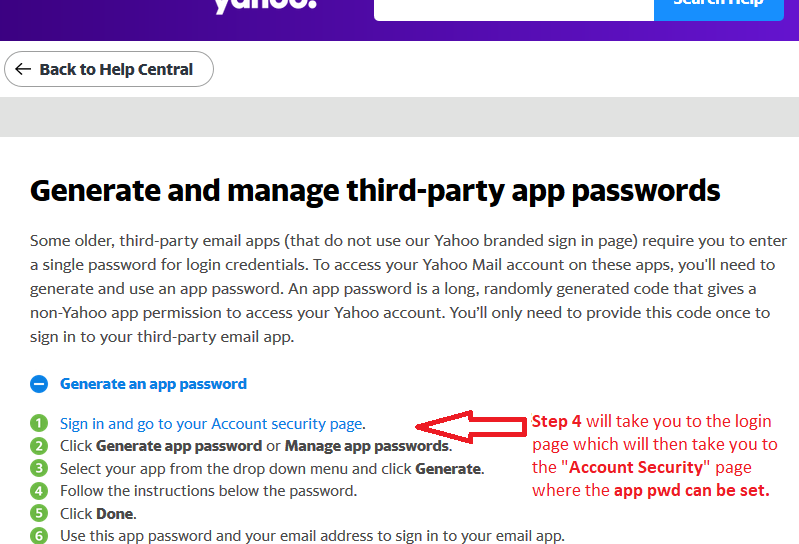Click the green step 5 circle
The width and height of the screenshot is (799, 544).
[x=39, y=513]
